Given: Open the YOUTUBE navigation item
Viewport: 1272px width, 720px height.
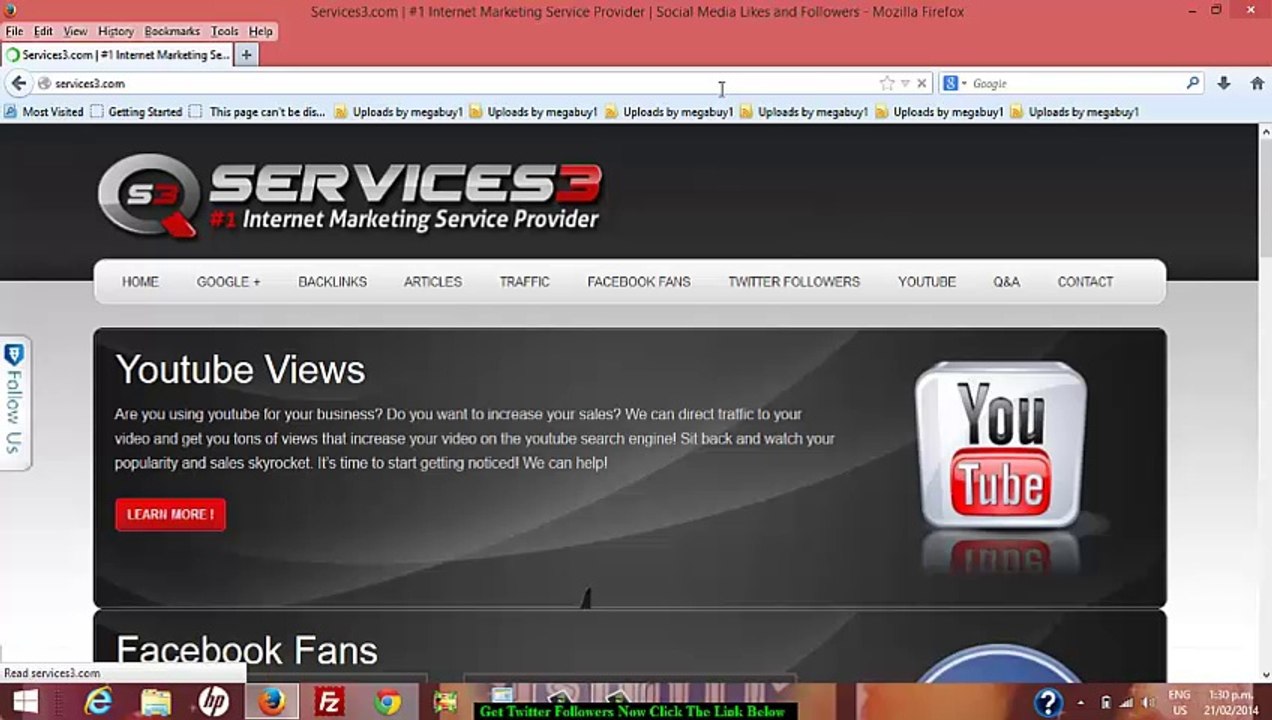Looking at the screenshot, I should tap(926, 282).
